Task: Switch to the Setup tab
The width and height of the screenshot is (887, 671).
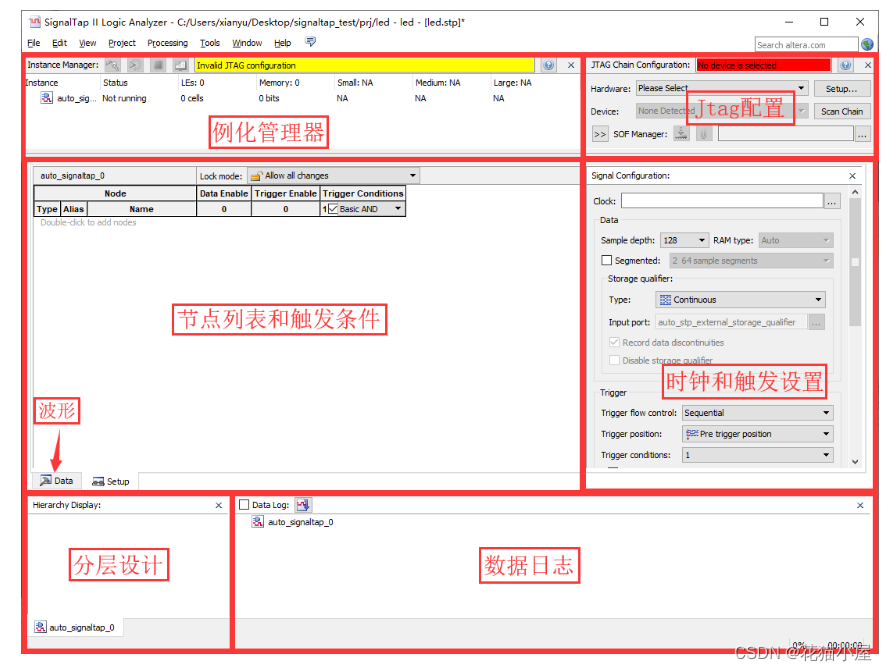Action: pos(111,481)
